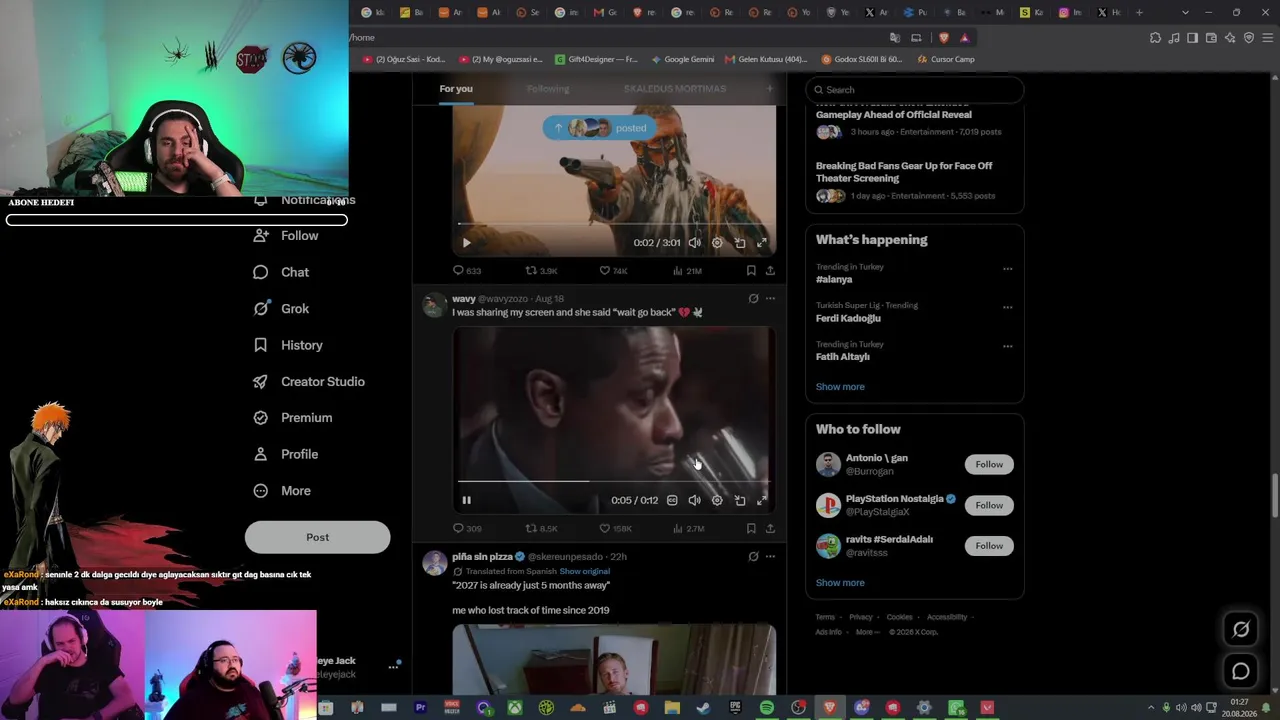Open the SKALEDUS MORTIMAS tab
Viewport: 1280px width, 720px height.
coord(675,89)
